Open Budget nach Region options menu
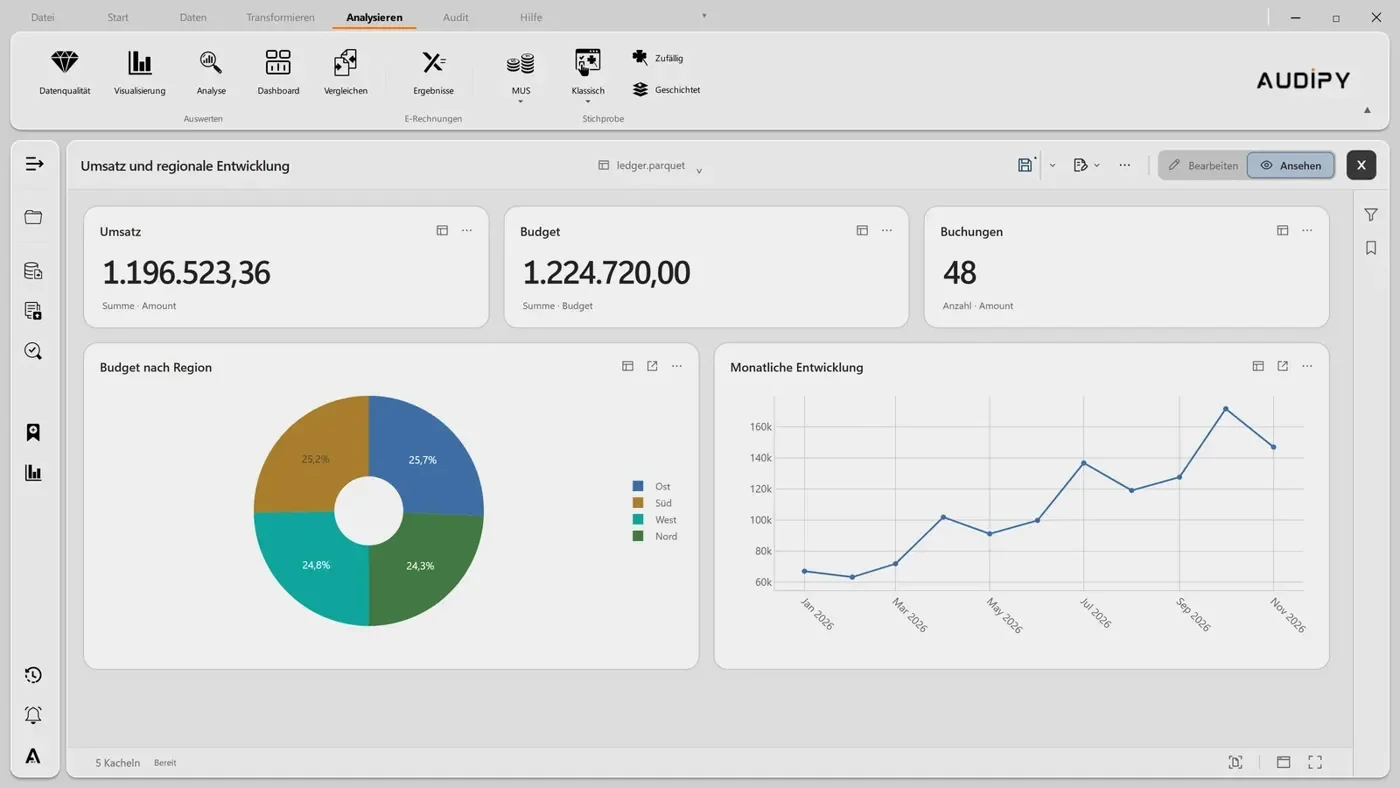Screen dimensions: 1400x788 point(677,367)
